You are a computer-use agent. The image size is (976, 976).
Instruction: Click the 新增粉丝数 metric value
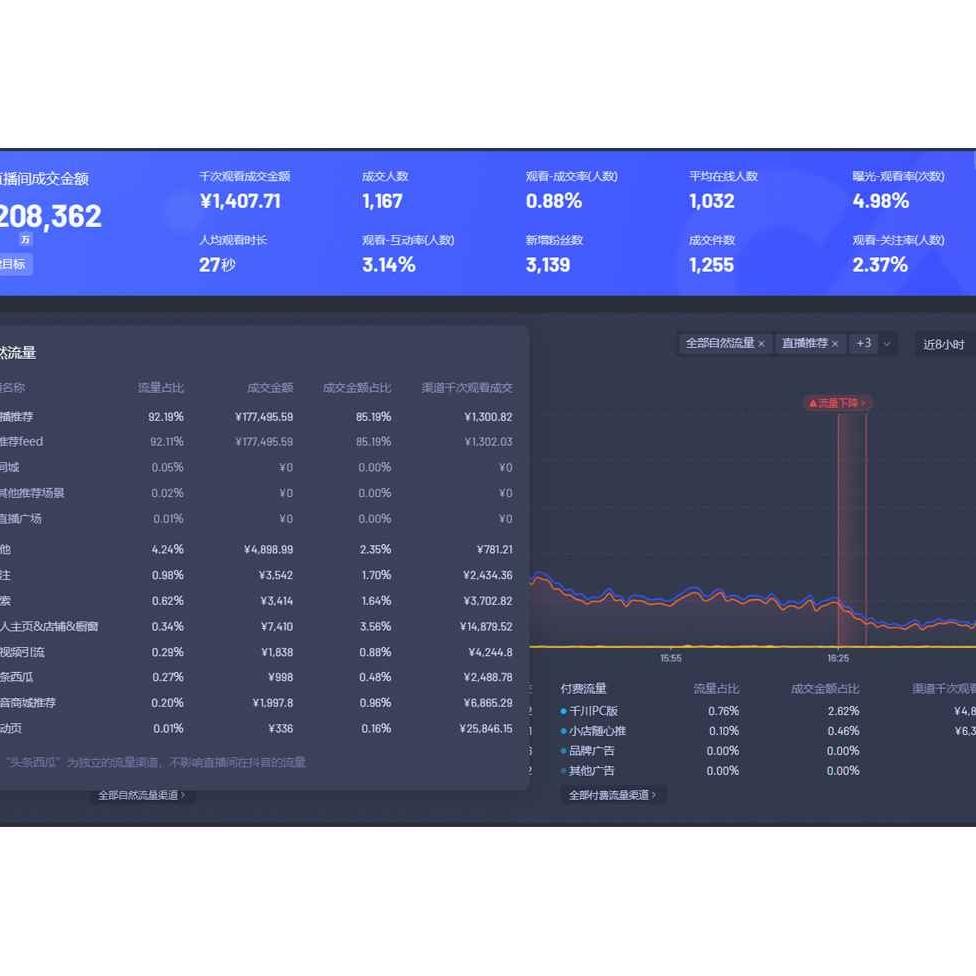(x=548, y=265)
